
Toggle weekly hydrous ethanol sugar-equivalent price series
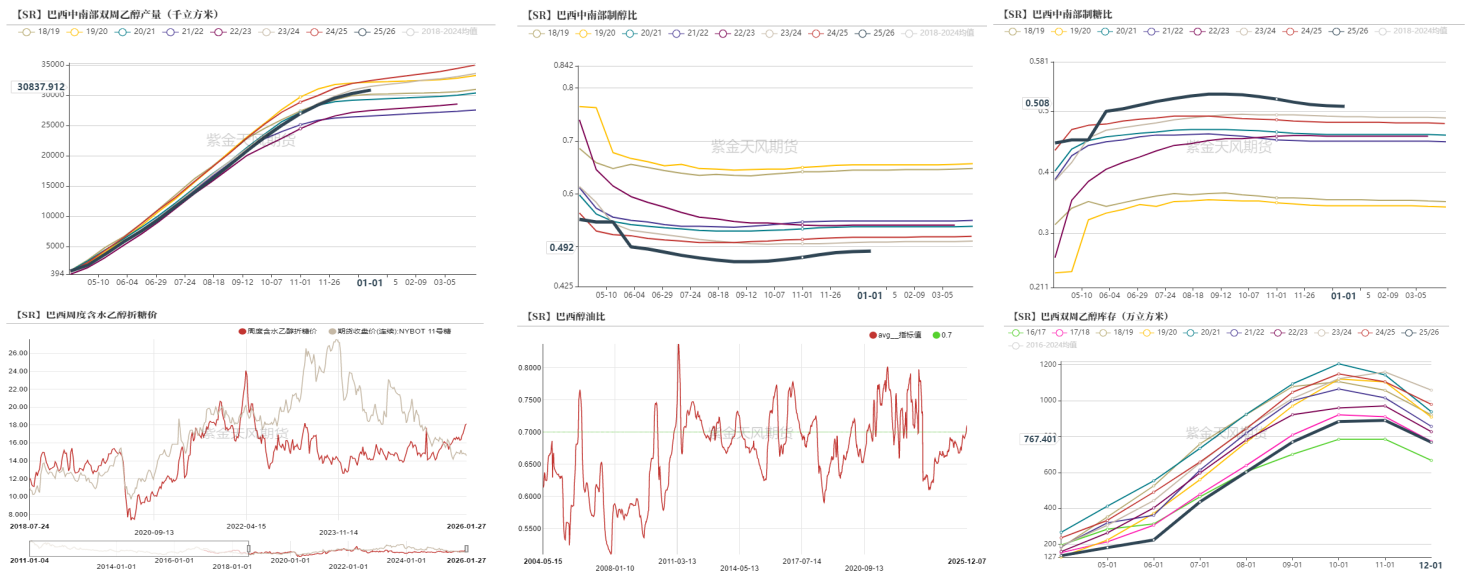[x=243, y=331]
